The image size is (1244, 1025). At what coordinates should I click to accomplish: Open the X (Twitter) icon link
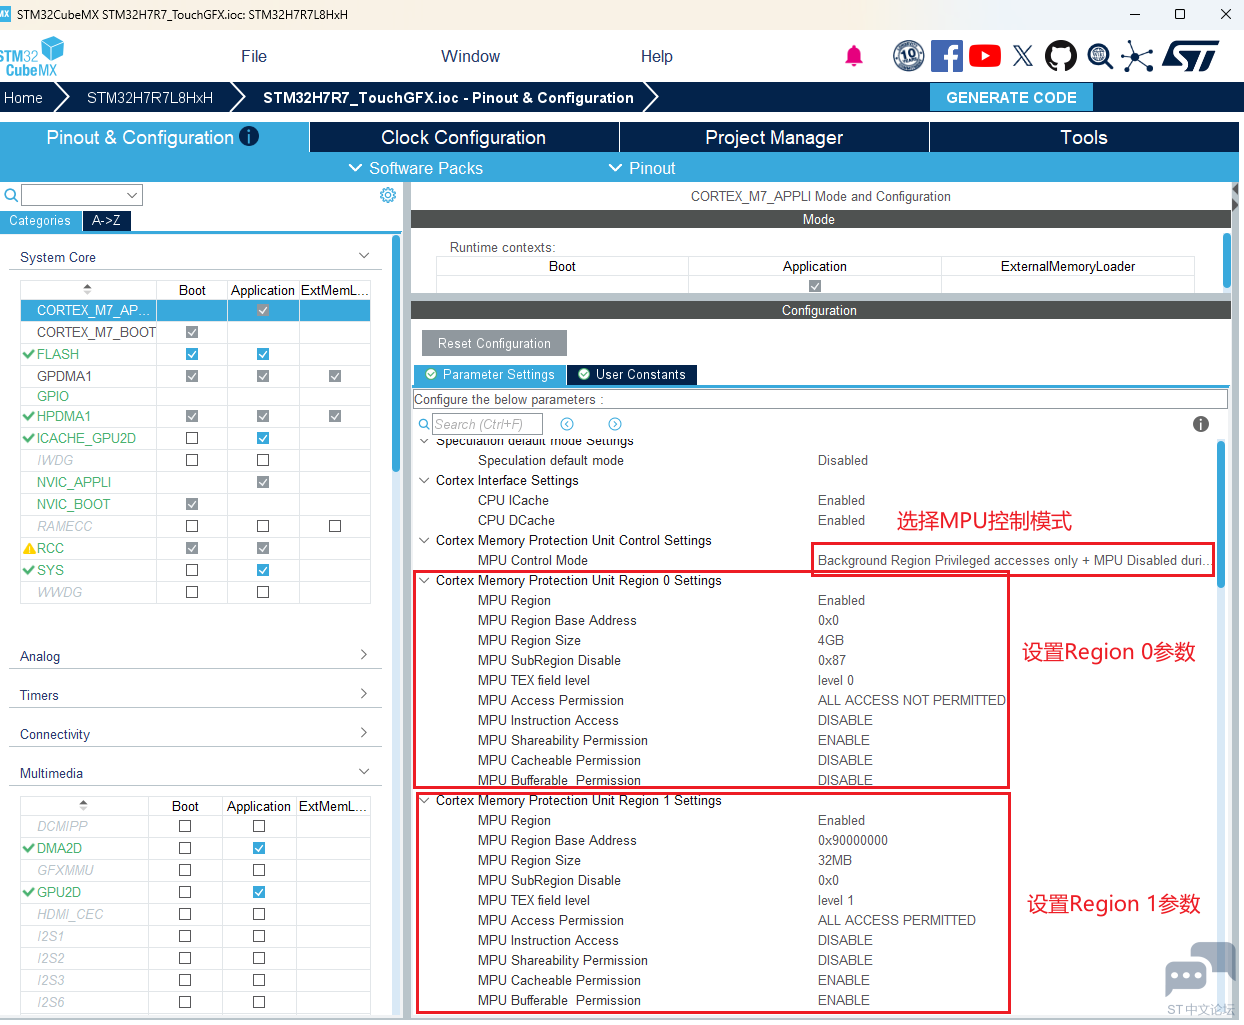1023,56
